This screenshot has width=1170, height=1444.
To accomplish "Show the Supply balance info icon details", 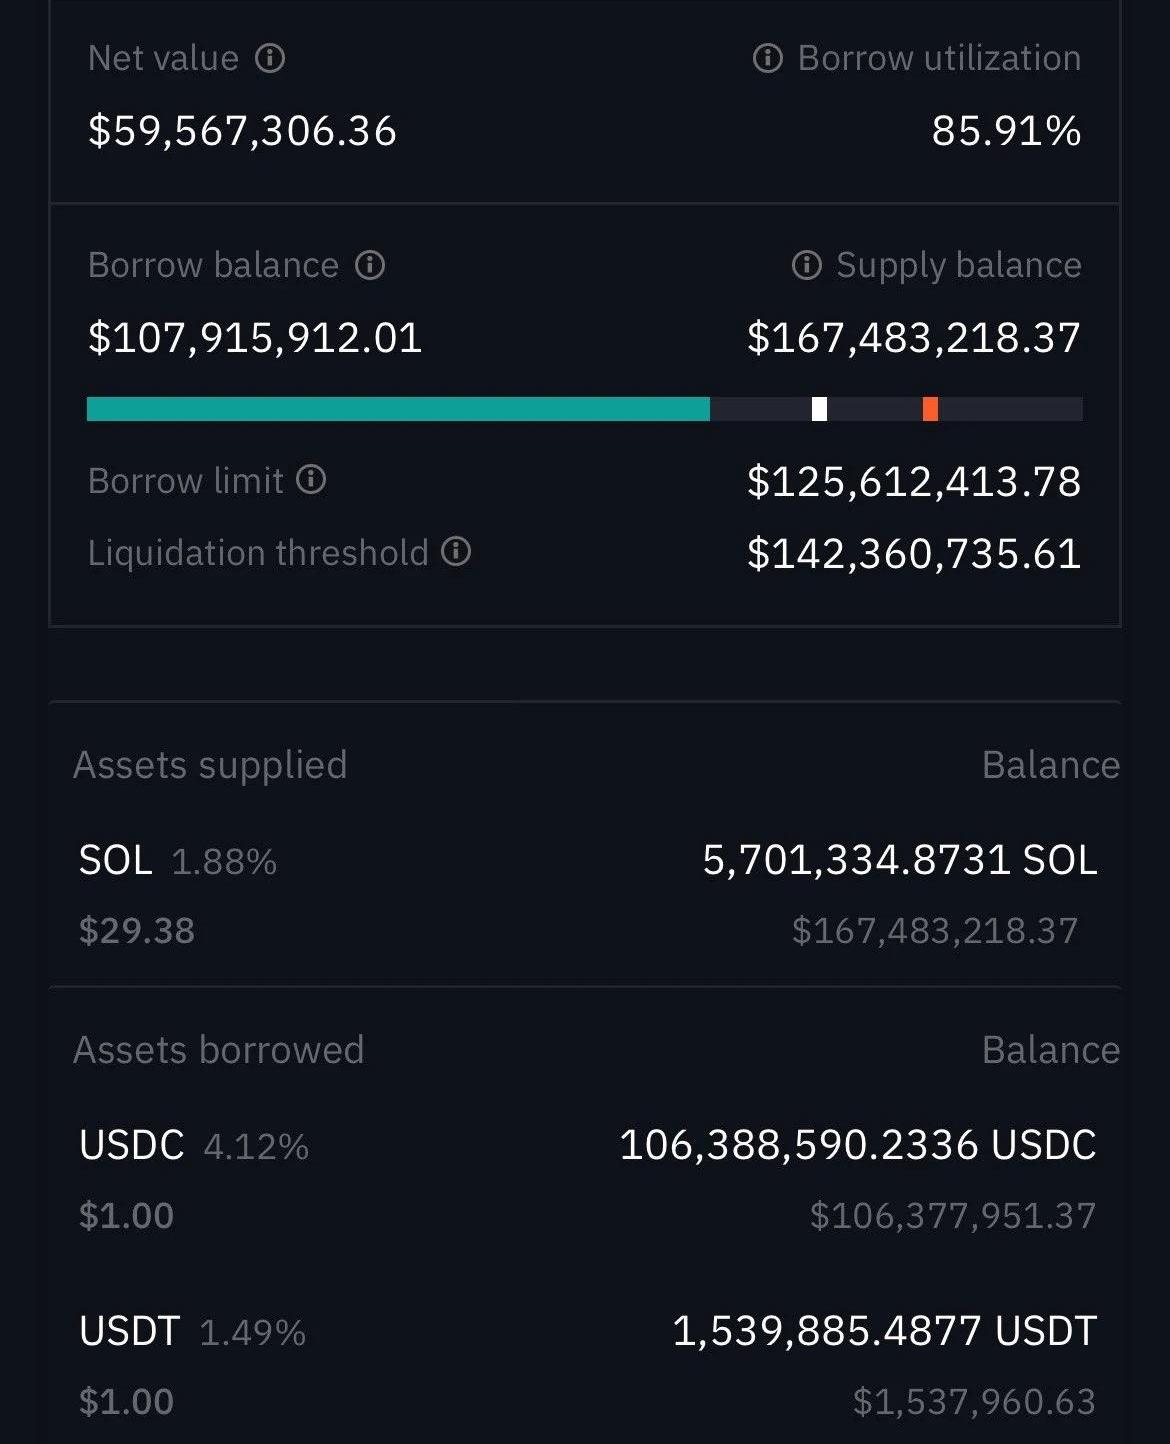I will (x=806, y=266).
